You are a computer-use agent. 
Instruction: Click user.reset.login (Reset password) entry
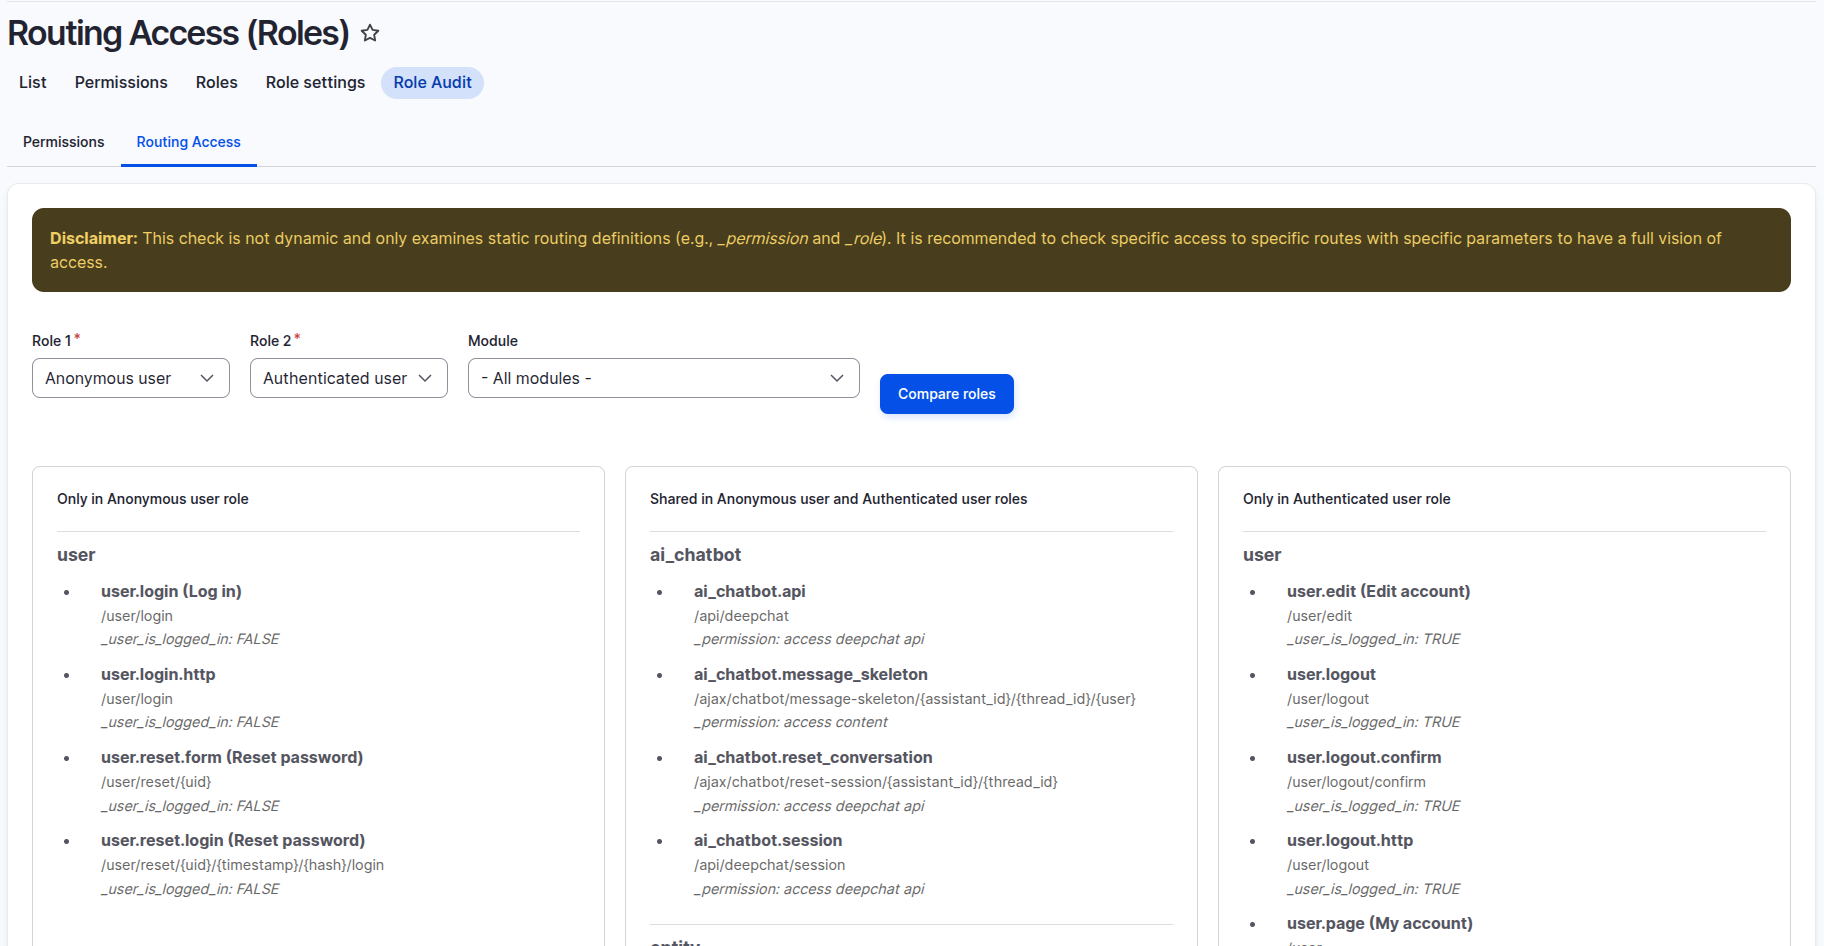tap(233, 840)
